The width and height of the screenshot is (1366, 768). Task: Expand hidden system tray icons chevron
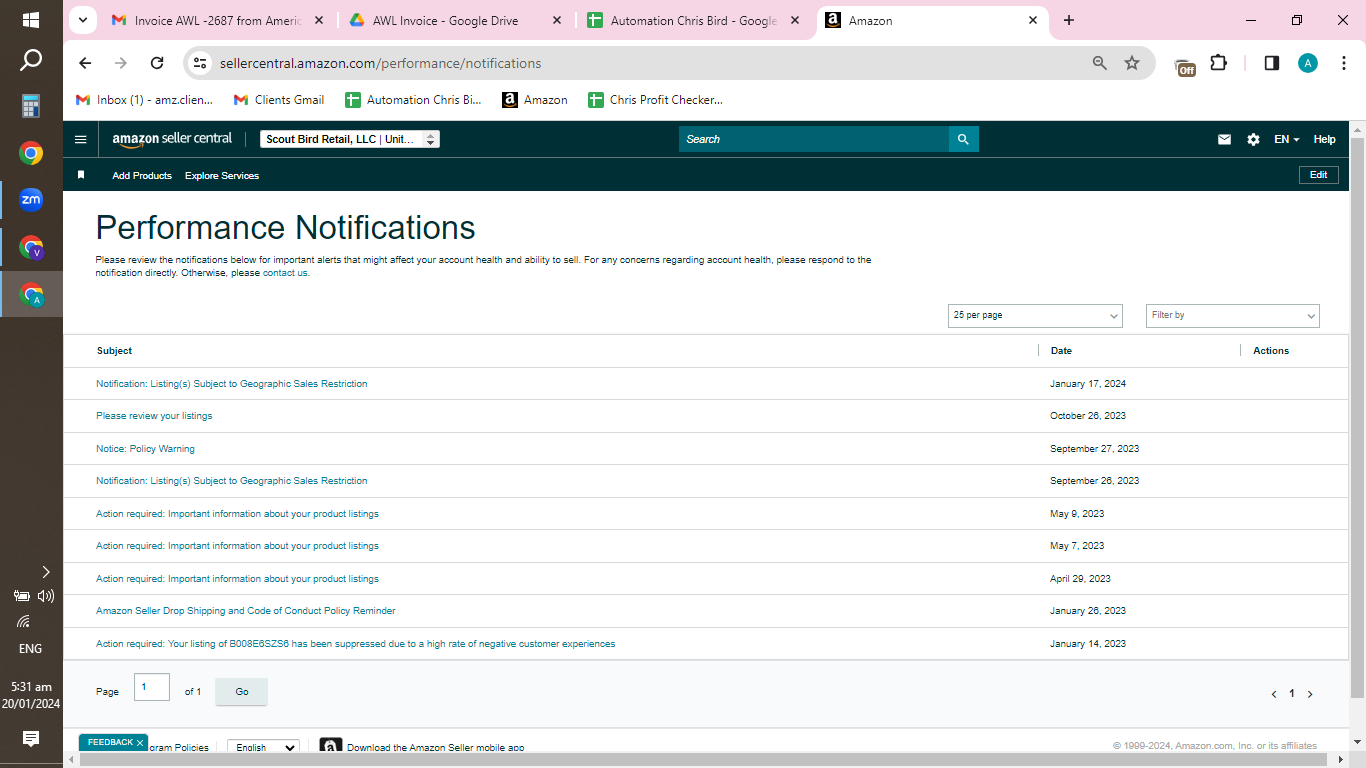tap(45, 572)
